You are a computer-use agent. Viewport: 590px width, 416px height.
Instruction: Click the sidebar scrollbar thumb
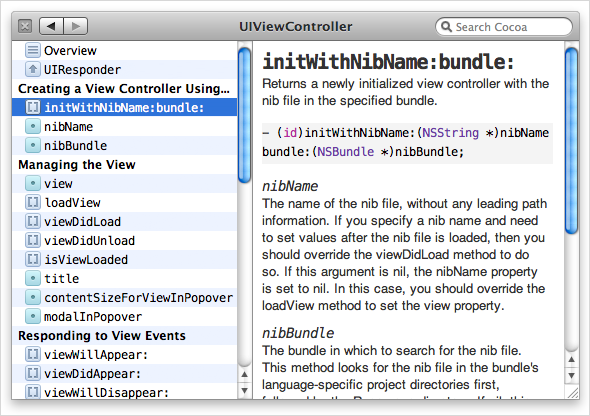245,115
